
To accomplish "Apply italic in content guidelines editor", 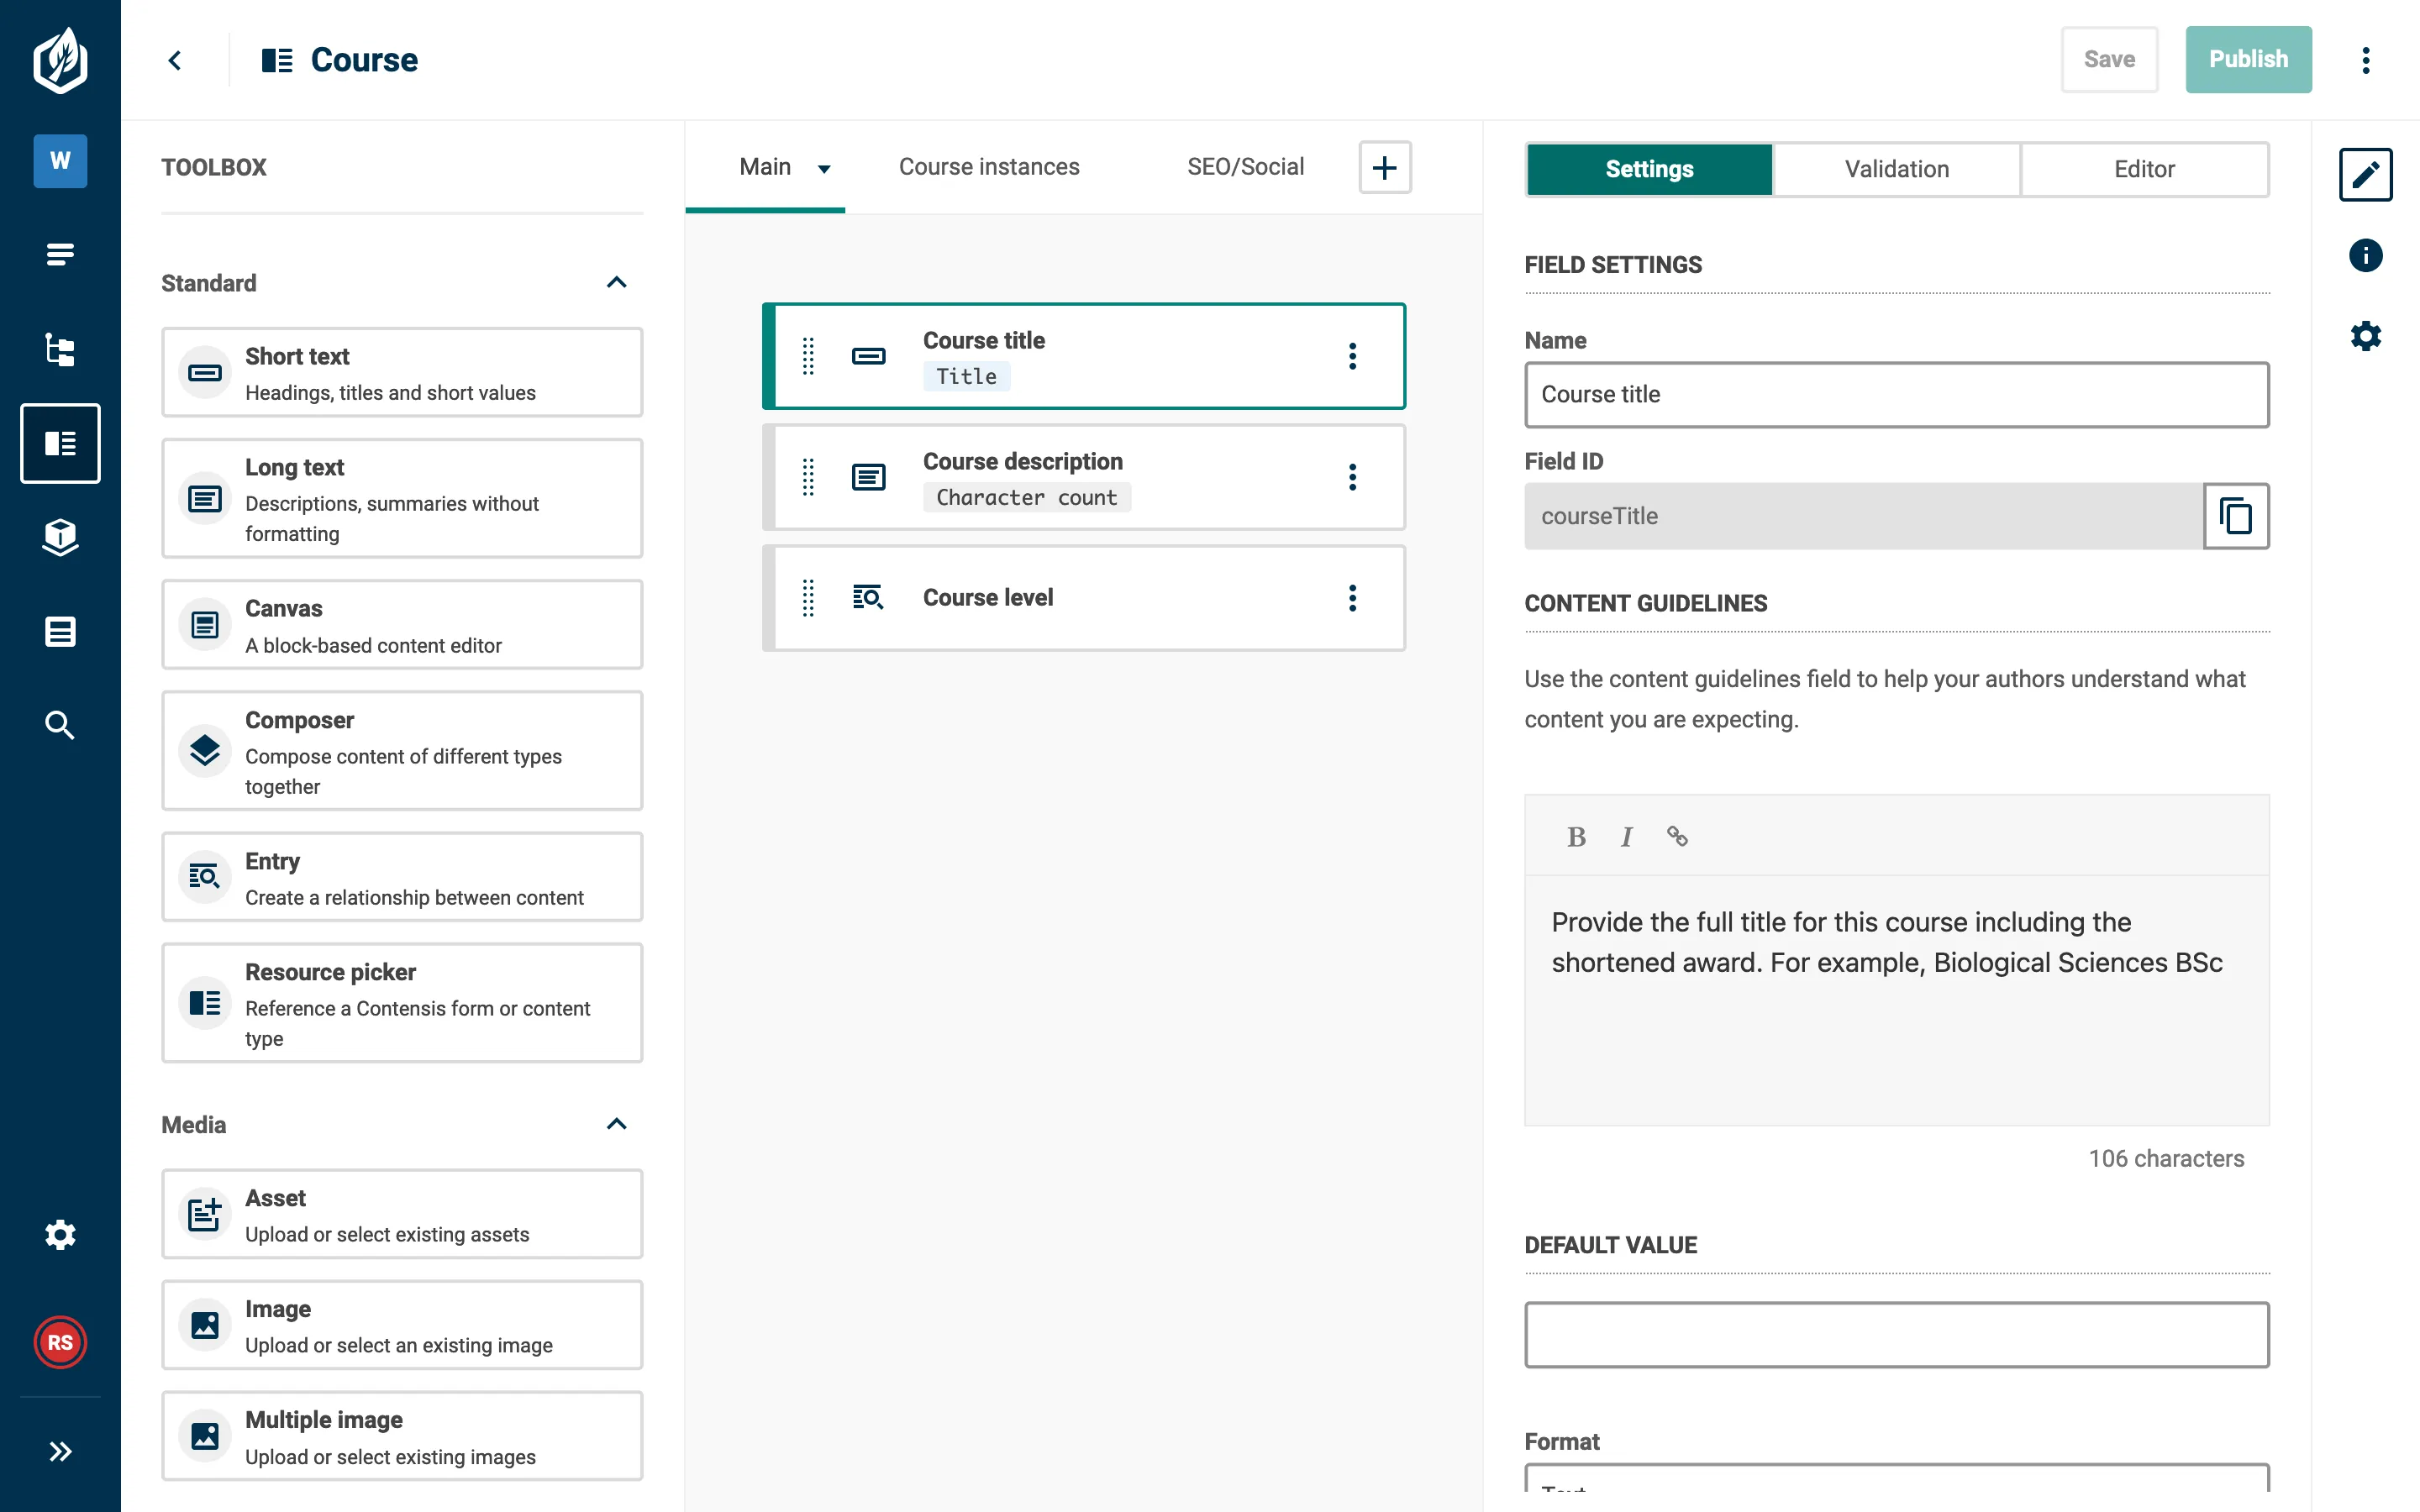I will (1627, 837).
